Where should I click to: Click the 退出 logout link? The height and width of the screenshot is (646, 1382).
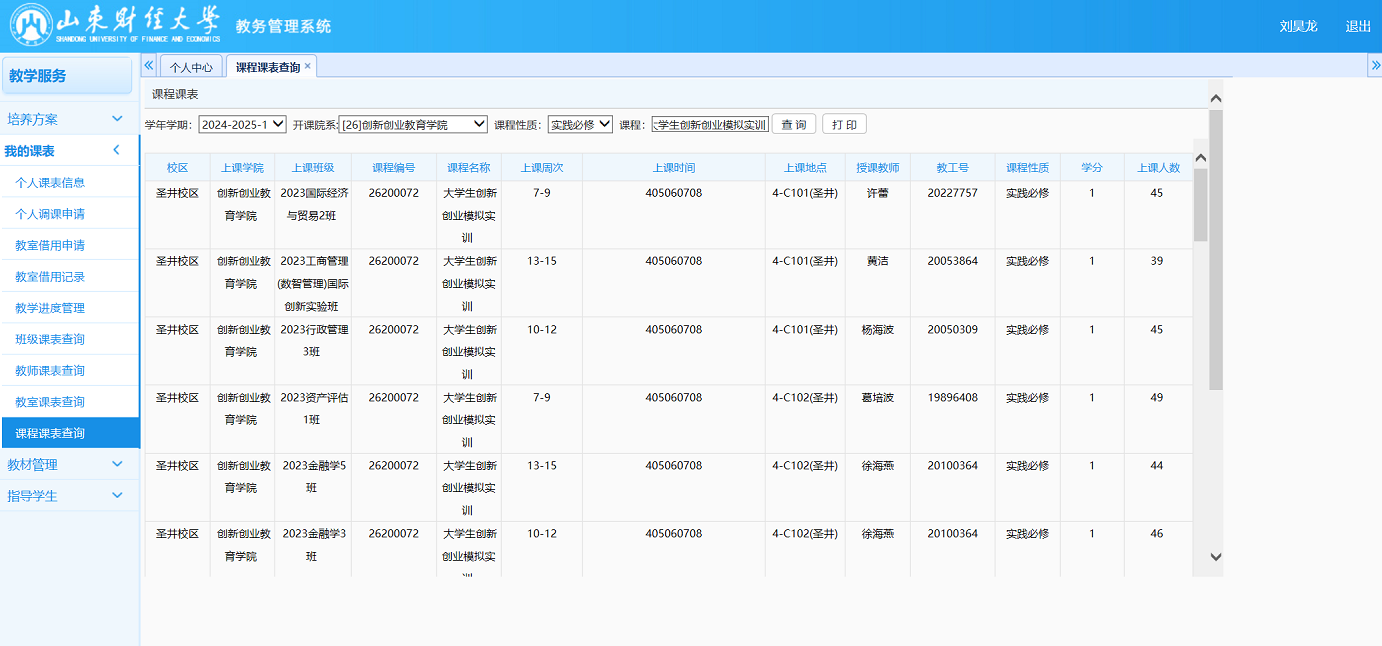pos(1358,26)
